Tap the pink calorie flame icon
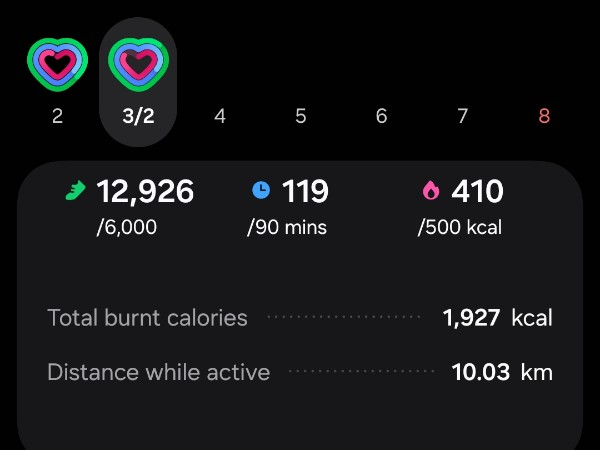The width and height of the screenshot is (600, 450). [431, 190]
